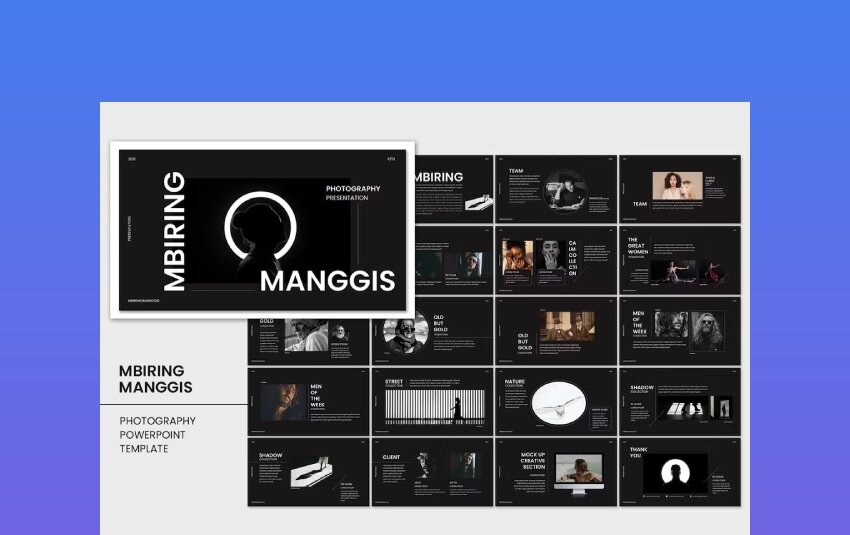Click the Photography PowerPoint Template subtitle
This screenshot has width=850, height=535.
click(158, 434)
